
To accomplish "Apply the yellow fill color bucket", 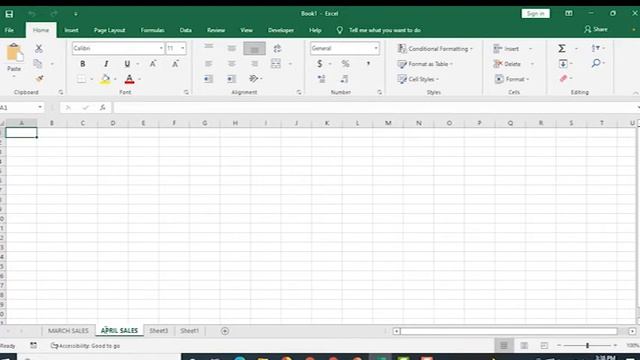I will click(x=105, y=79).
